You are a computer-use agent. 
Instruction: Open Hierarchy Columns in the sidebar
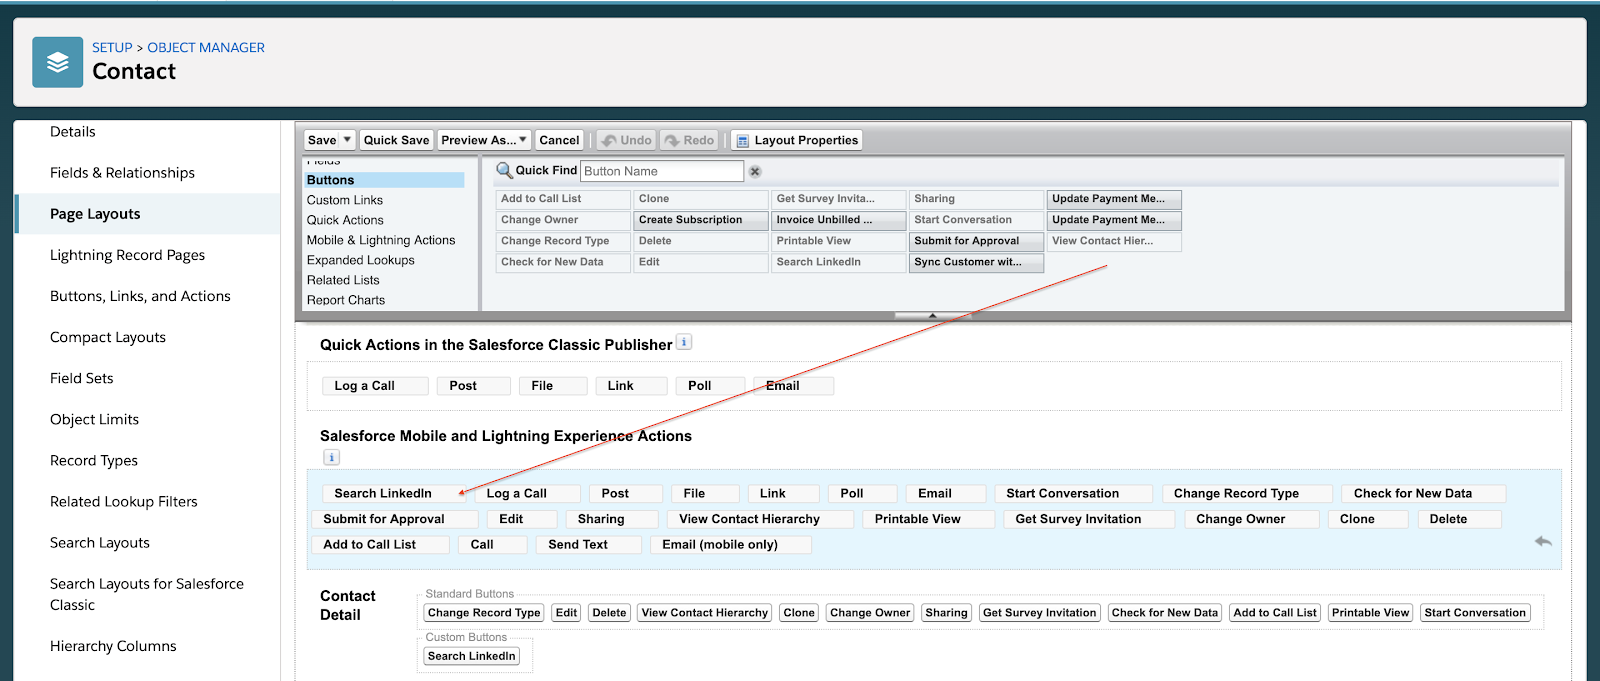tap(113, 646)
